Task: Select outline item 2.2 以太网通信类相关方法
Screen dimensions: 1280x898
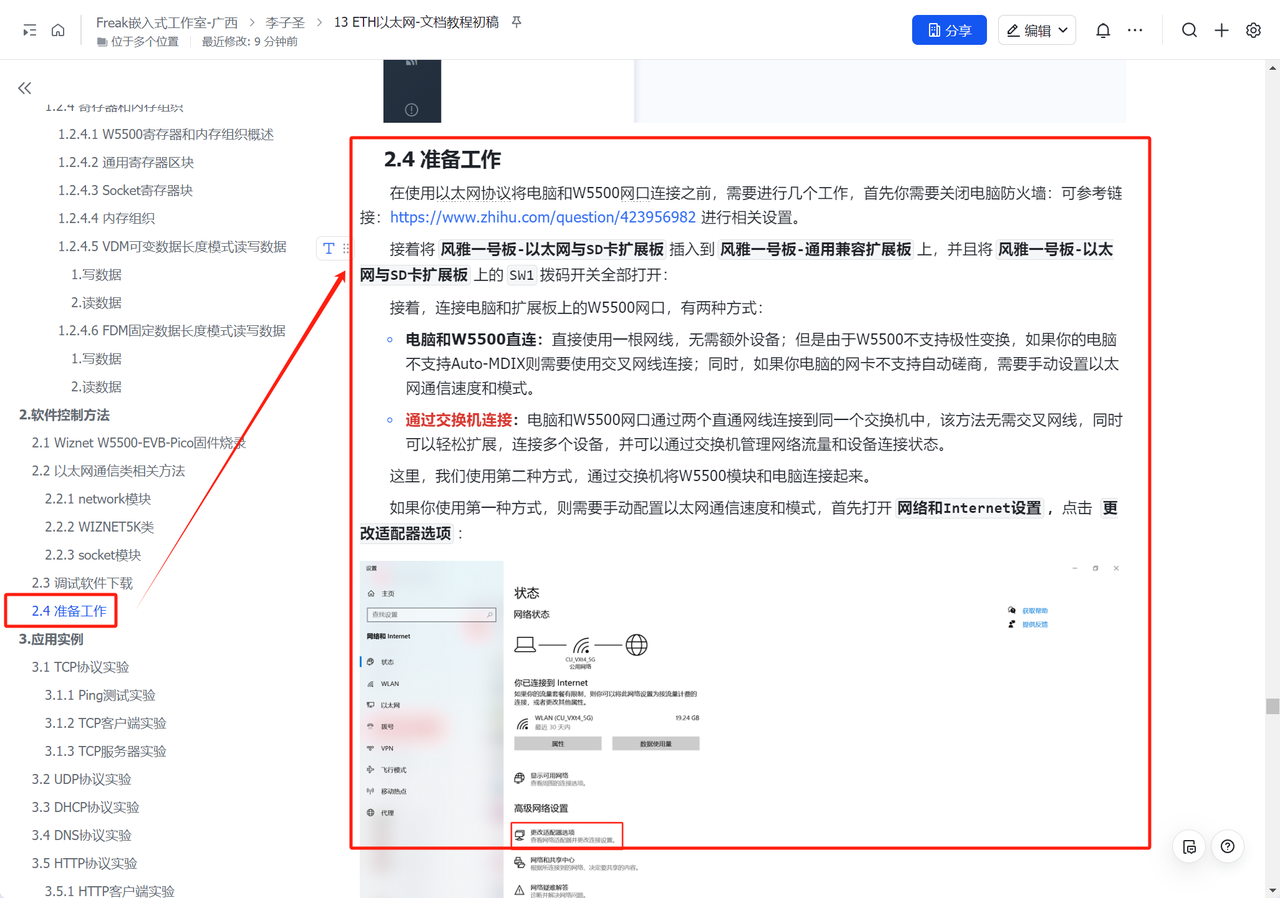Action: pyautogui.click(x=108, y=470)
